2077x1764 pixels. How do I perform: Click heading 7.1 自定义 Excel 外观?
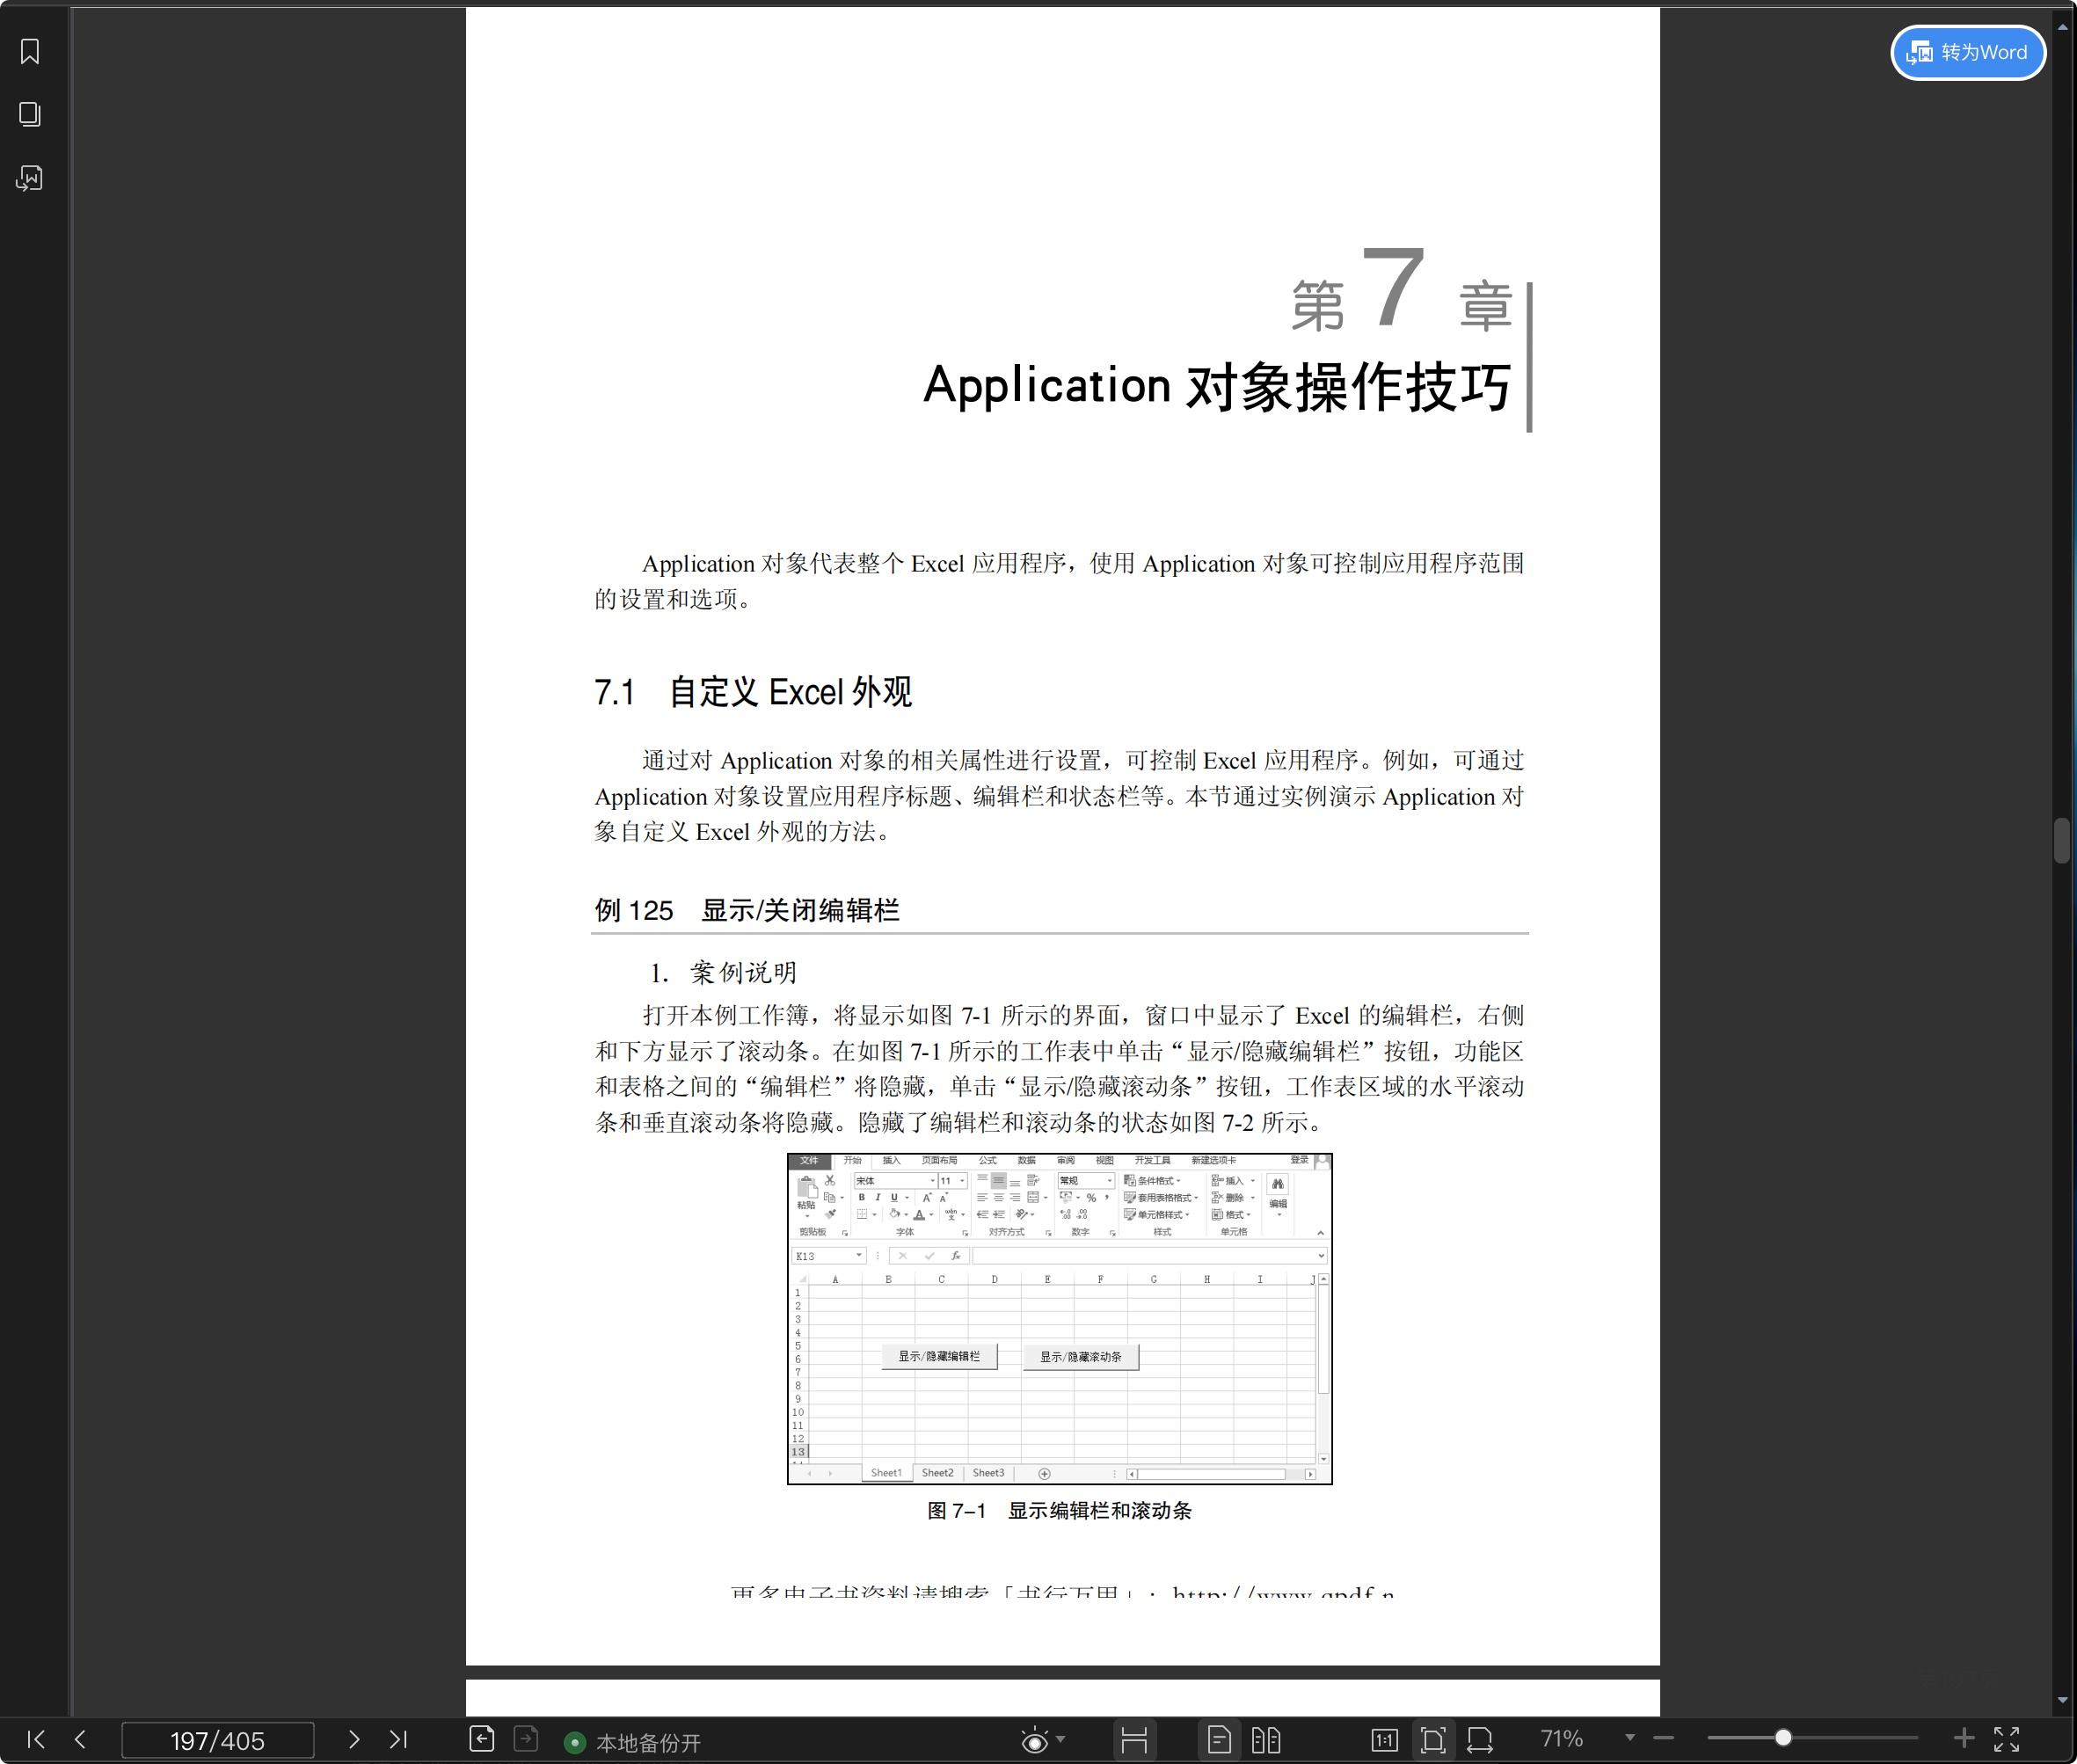point(752,692)
